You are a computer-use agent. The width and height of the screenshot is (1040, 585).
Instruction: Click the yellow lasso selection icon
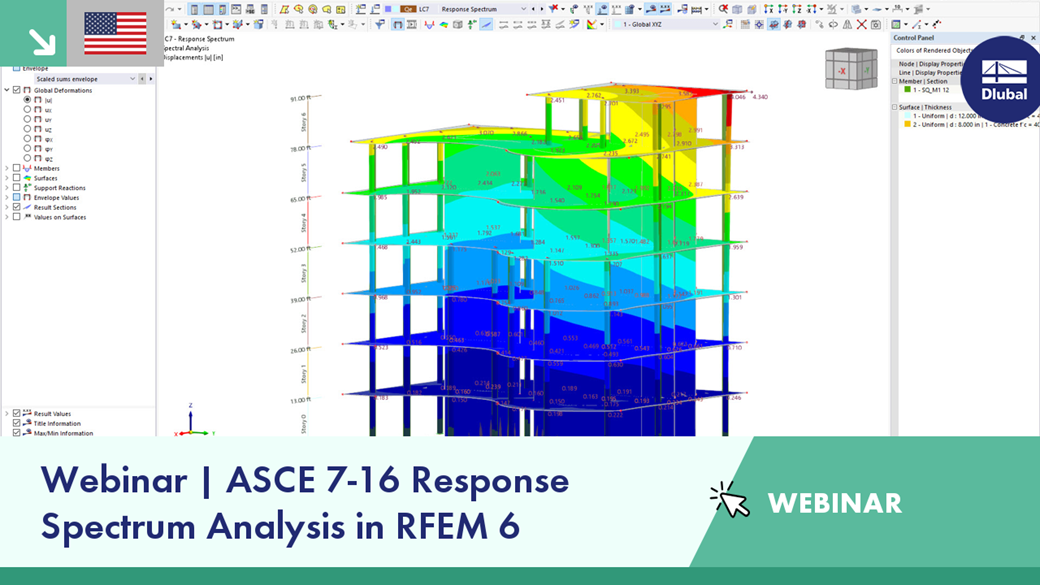pyautogui.click(x=327, y=9)
